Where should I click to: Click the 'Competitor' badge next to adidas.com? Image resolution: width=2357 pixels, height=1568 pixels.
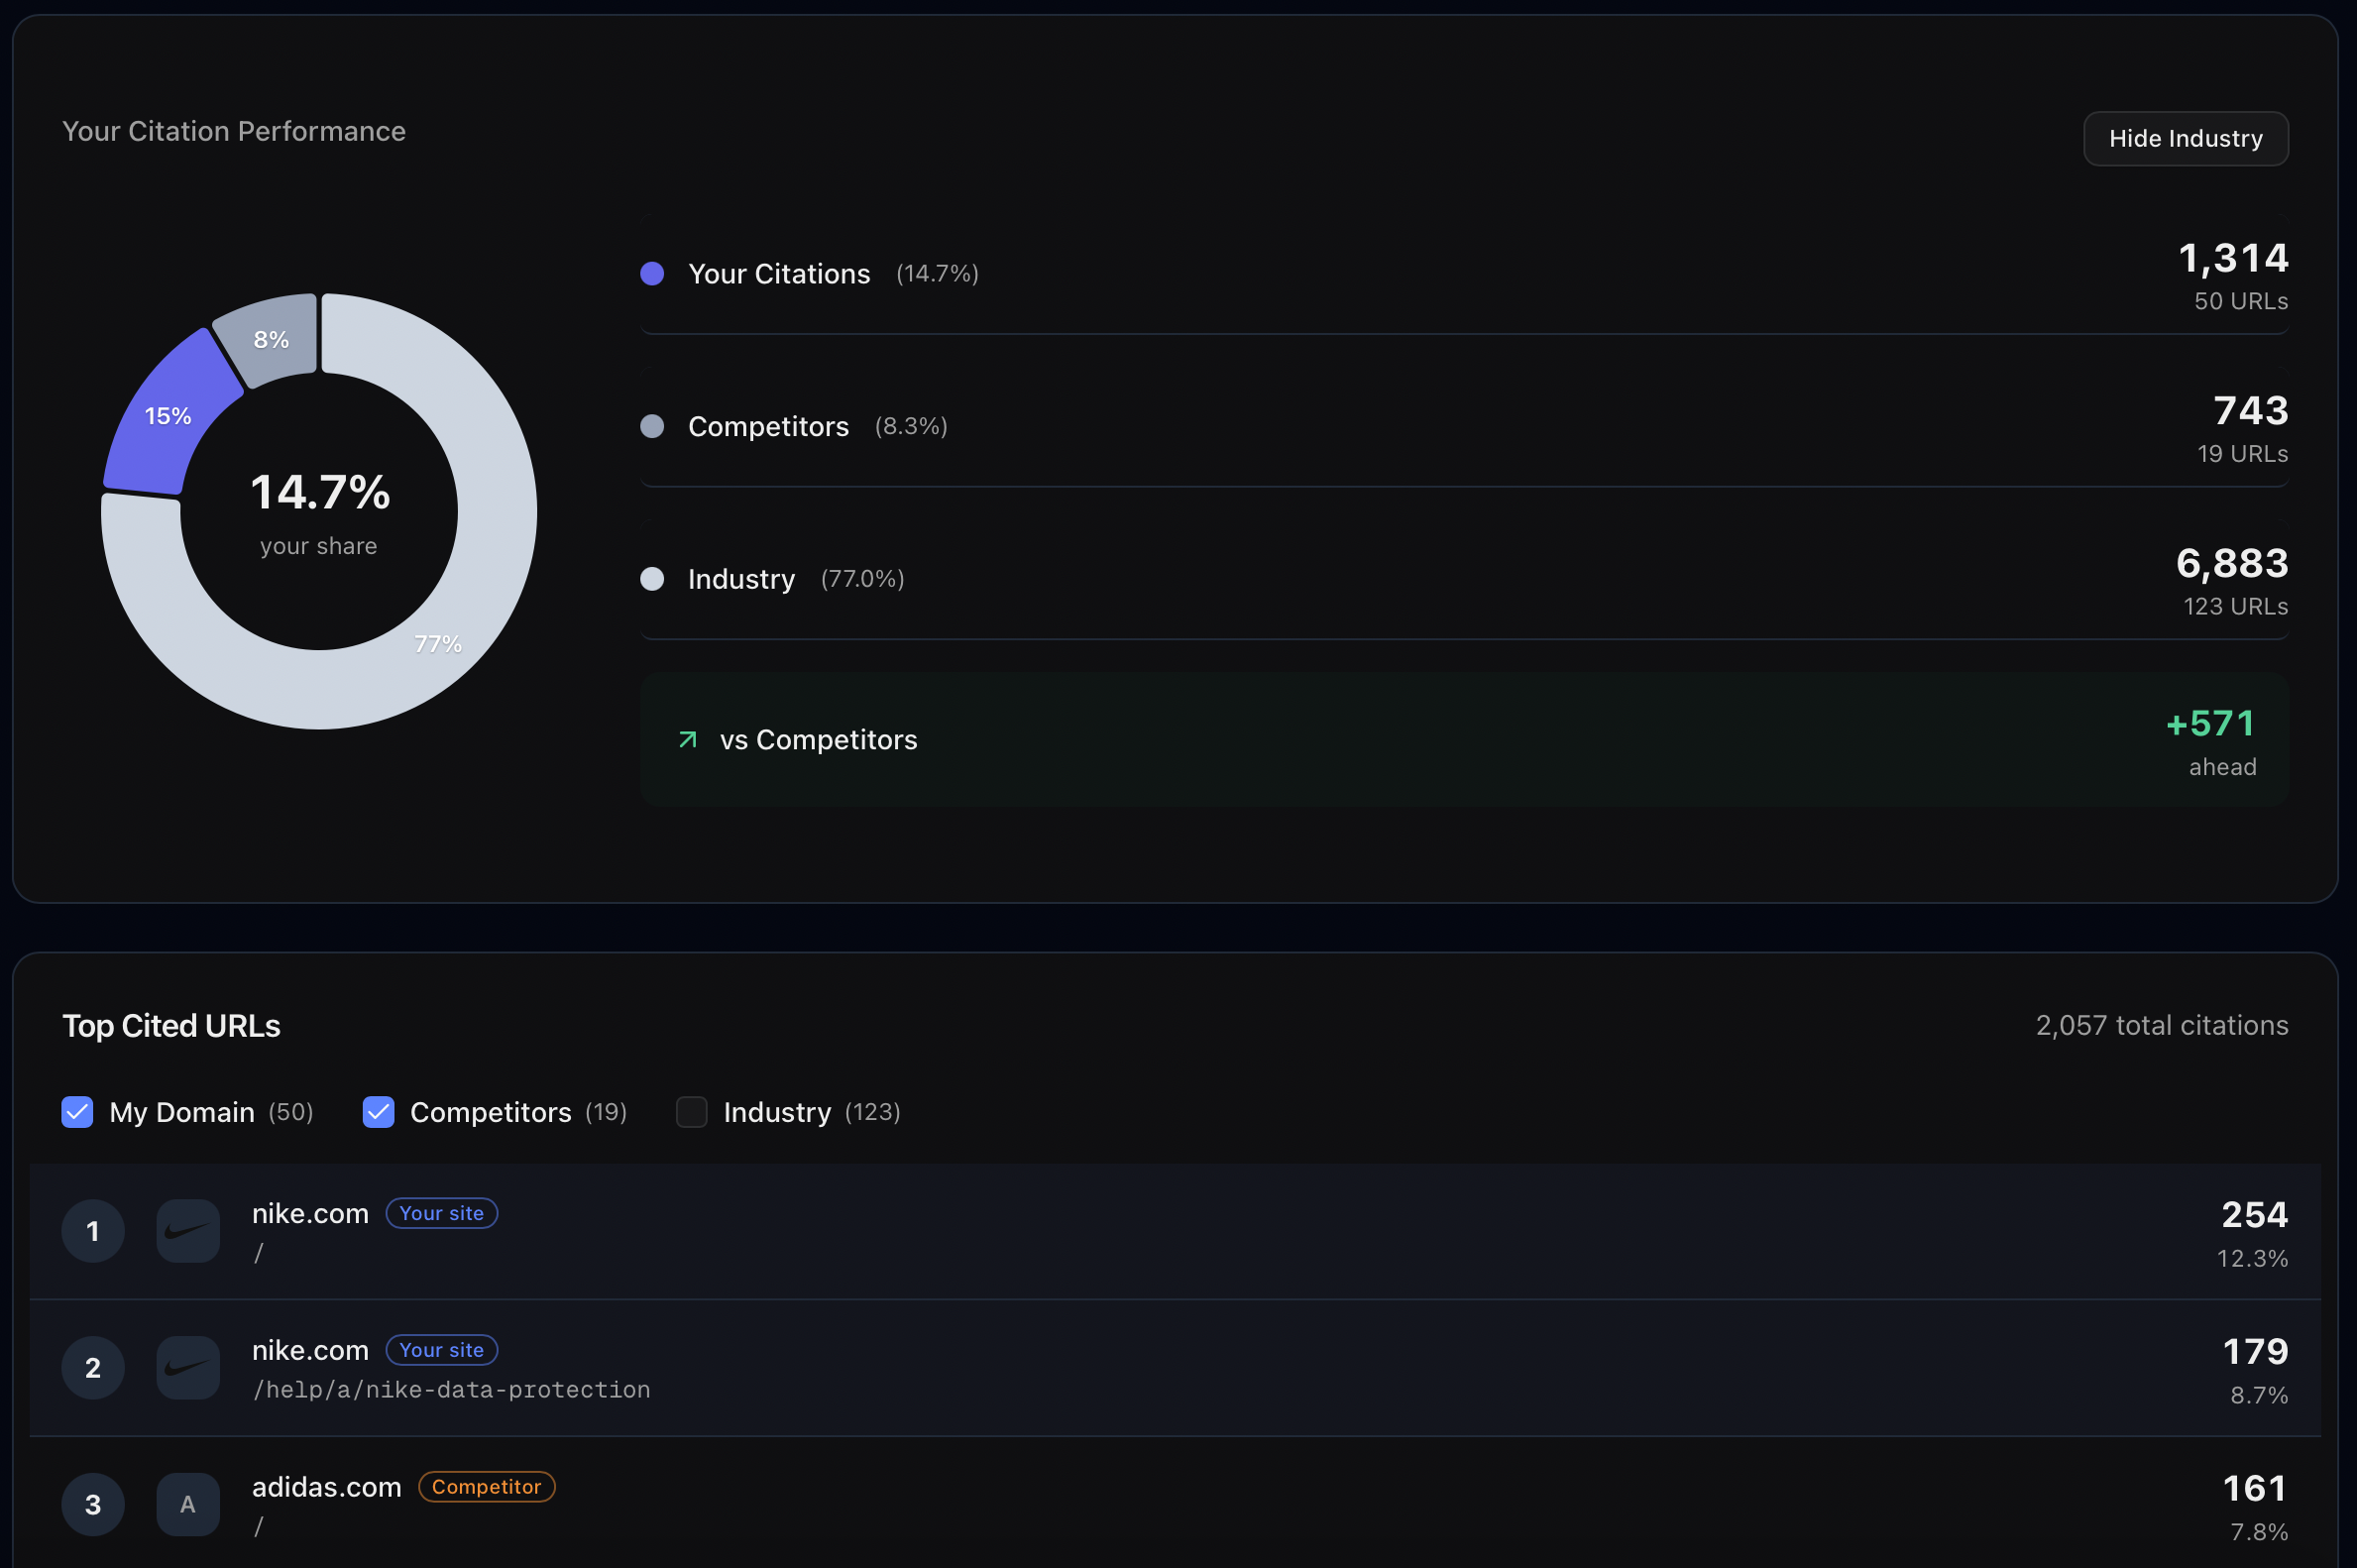tap(486, 1487)
